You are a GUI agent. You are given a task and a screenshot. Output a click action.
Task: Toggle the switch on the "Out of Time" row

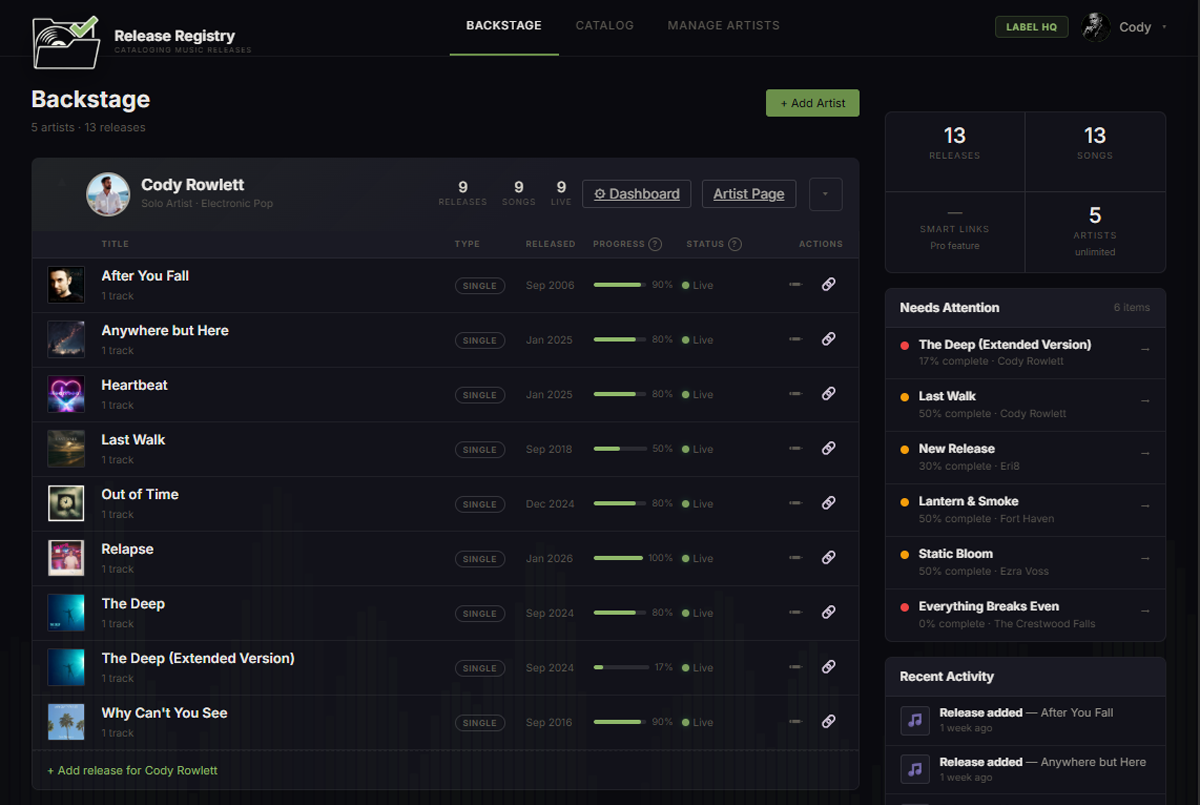coord(795,501)
